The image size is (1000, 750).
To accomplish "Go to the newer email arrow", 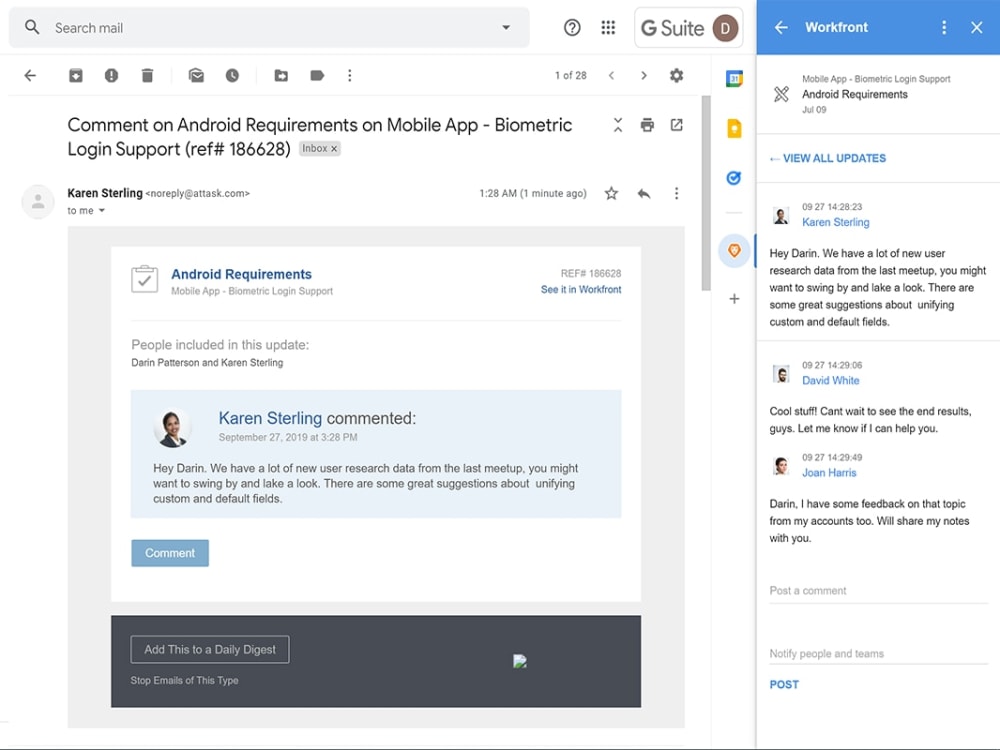I will click(x=611, y=75).
